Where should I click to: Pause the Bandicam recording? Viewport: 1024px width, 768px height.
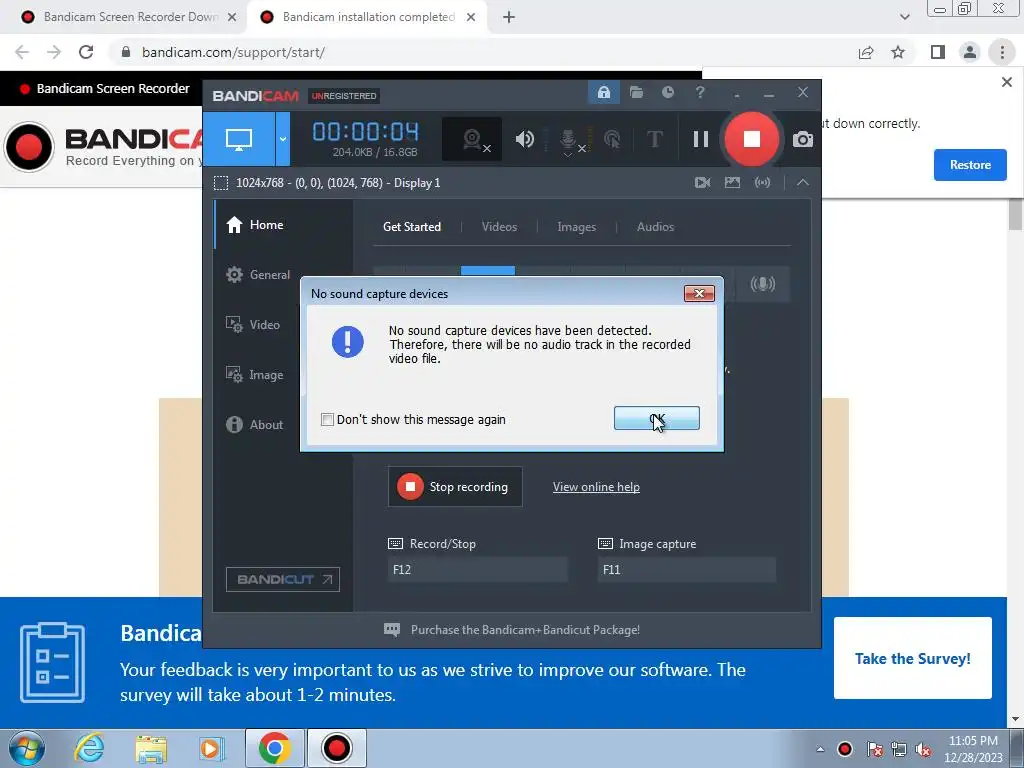[701, 138]
